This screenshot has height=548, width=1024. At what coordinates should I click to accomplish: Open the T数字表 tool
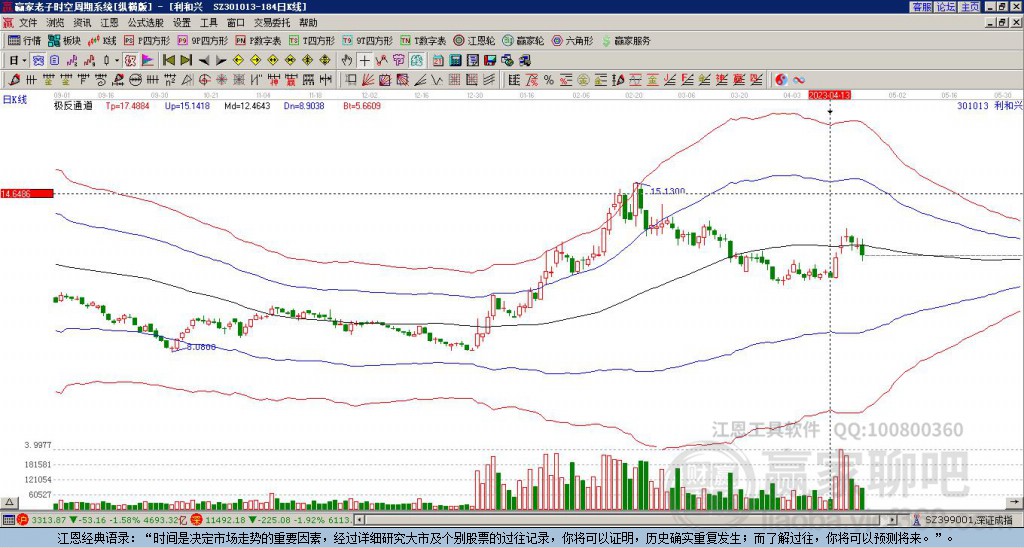(423, 40)
